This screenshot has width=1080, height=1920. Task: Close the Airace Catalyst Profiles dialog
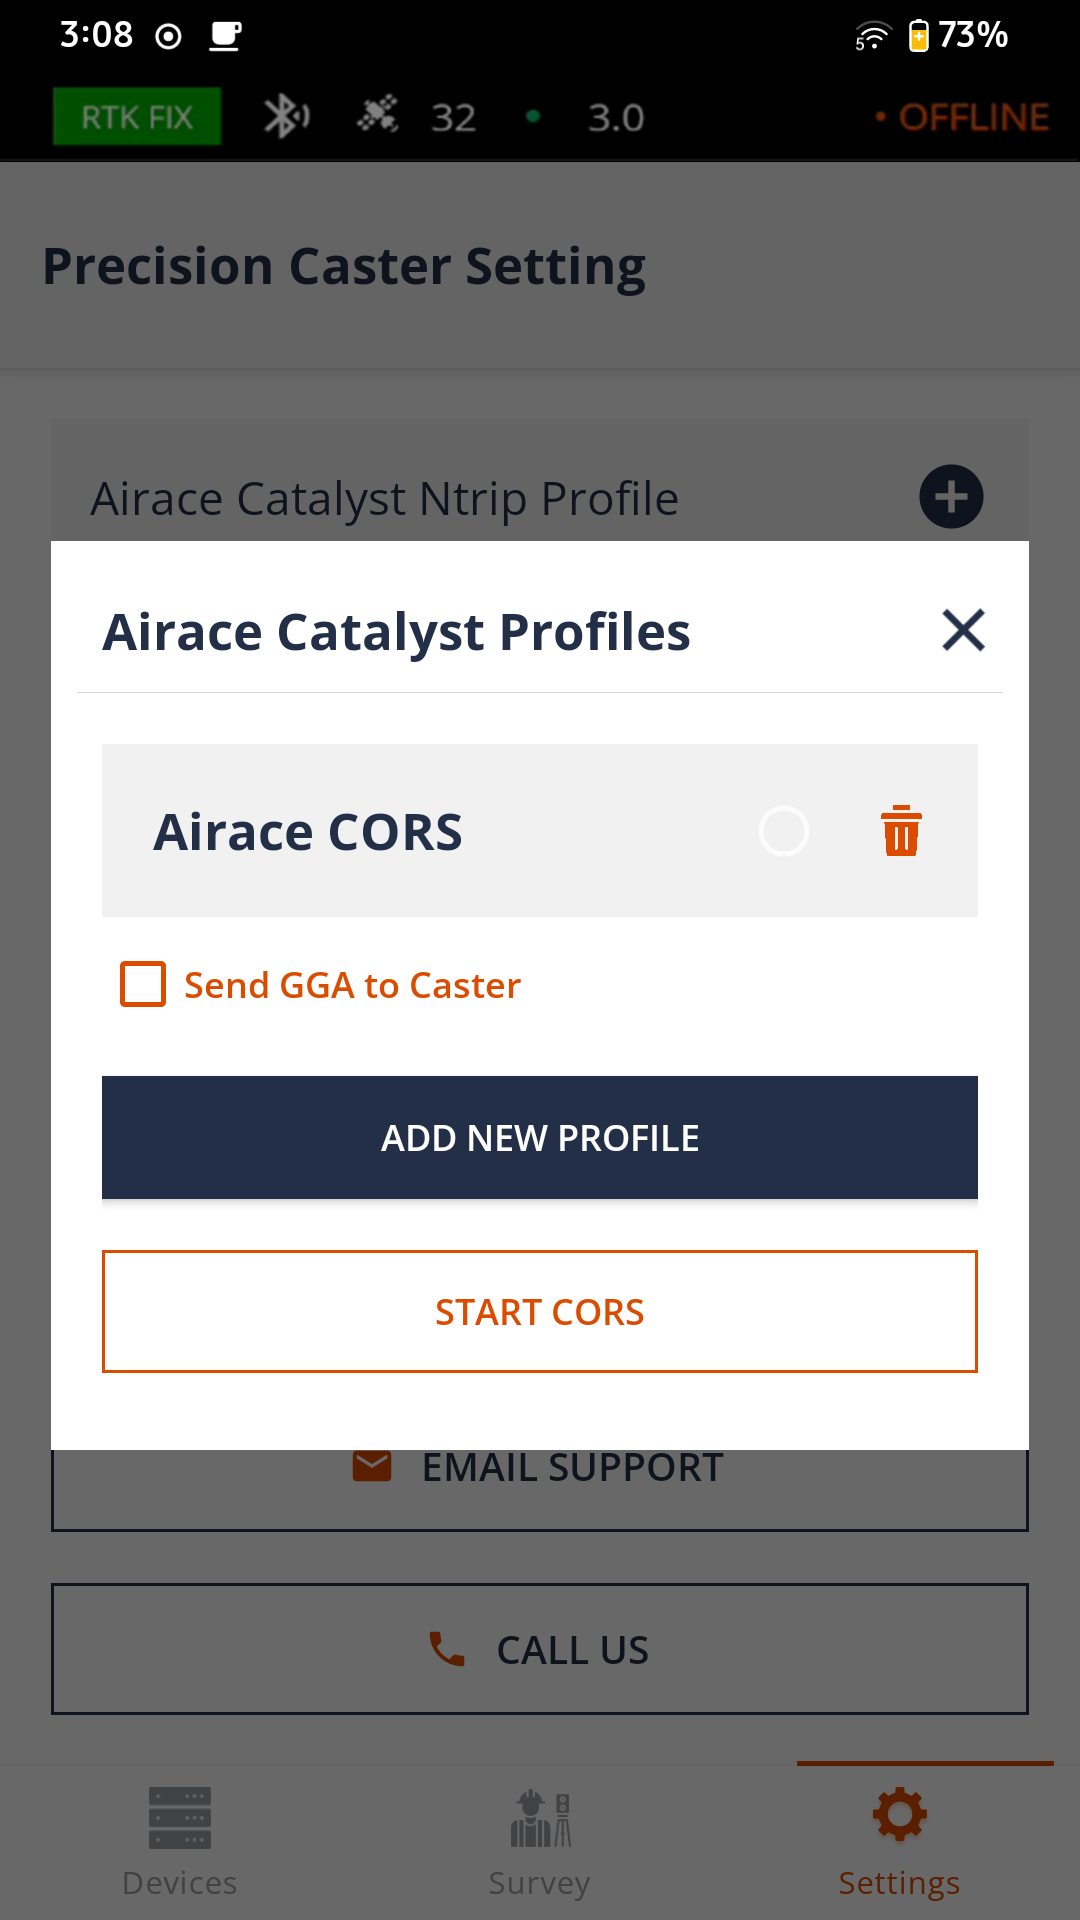963,630
